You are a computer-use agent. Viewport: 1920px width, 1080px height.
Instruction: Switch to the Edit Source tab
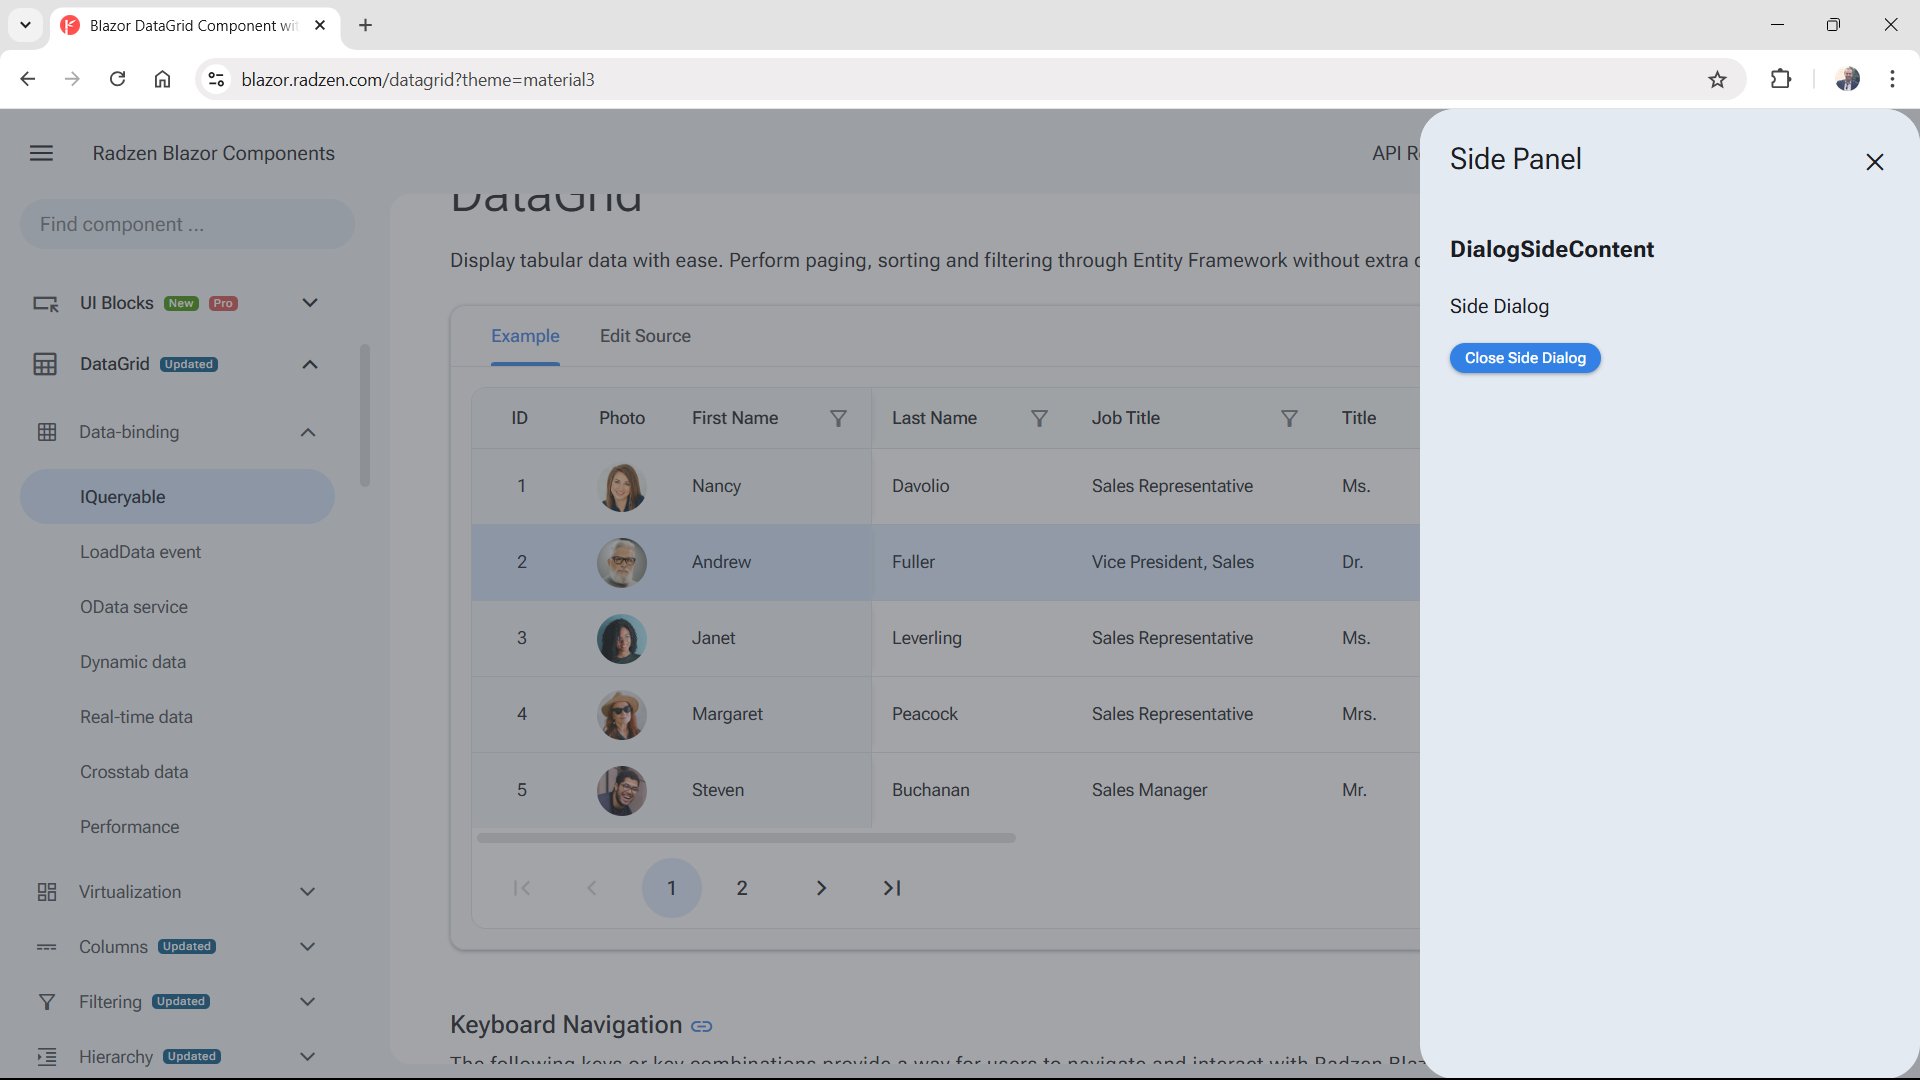click(645, 336)
